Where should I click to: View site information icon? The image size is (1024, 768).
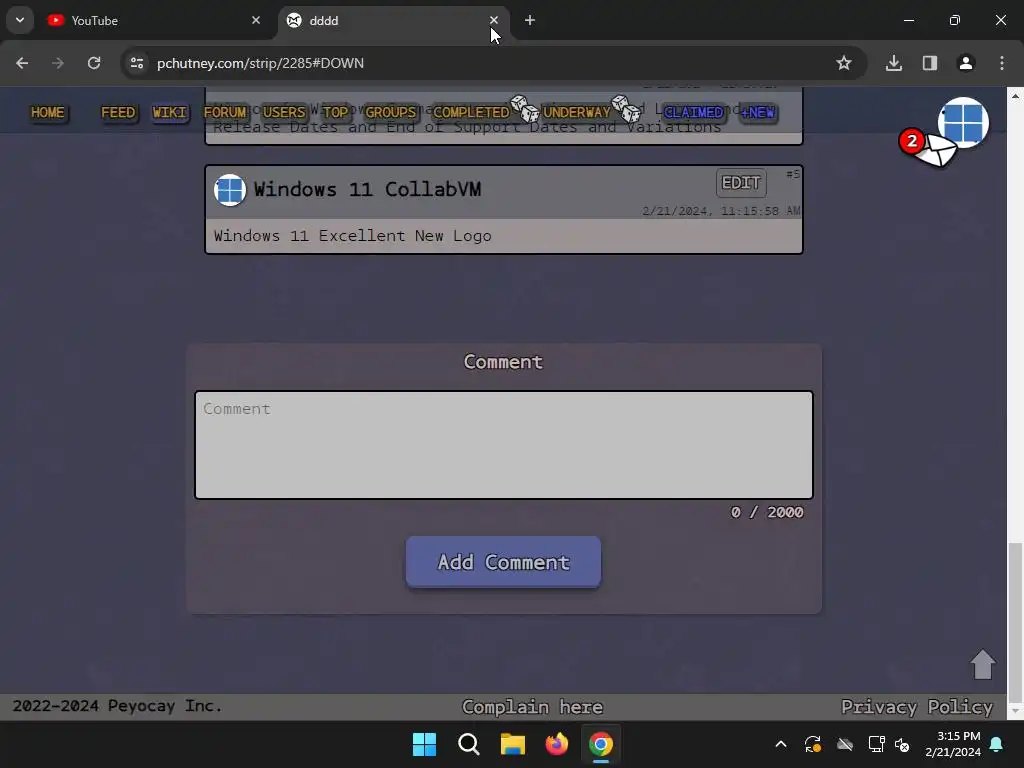pyautogui.click(x=136, y=63)
